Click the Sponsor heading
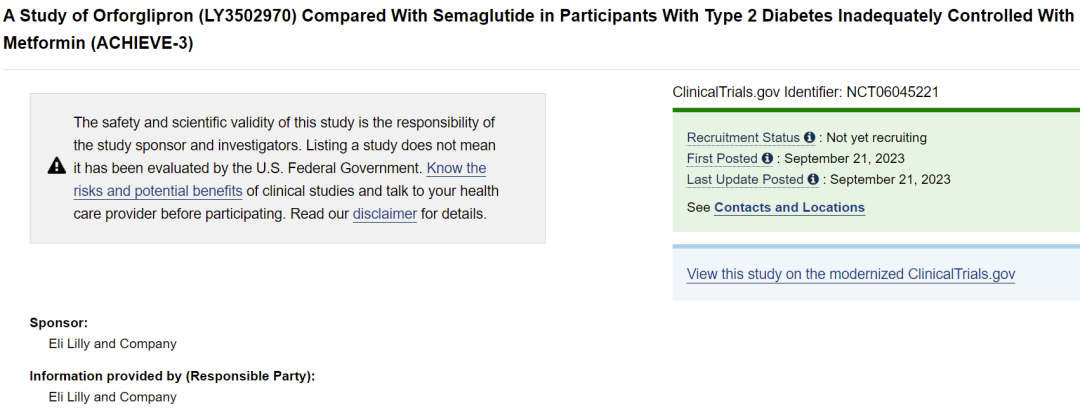 pyautogui.click(x=59, y=322)
